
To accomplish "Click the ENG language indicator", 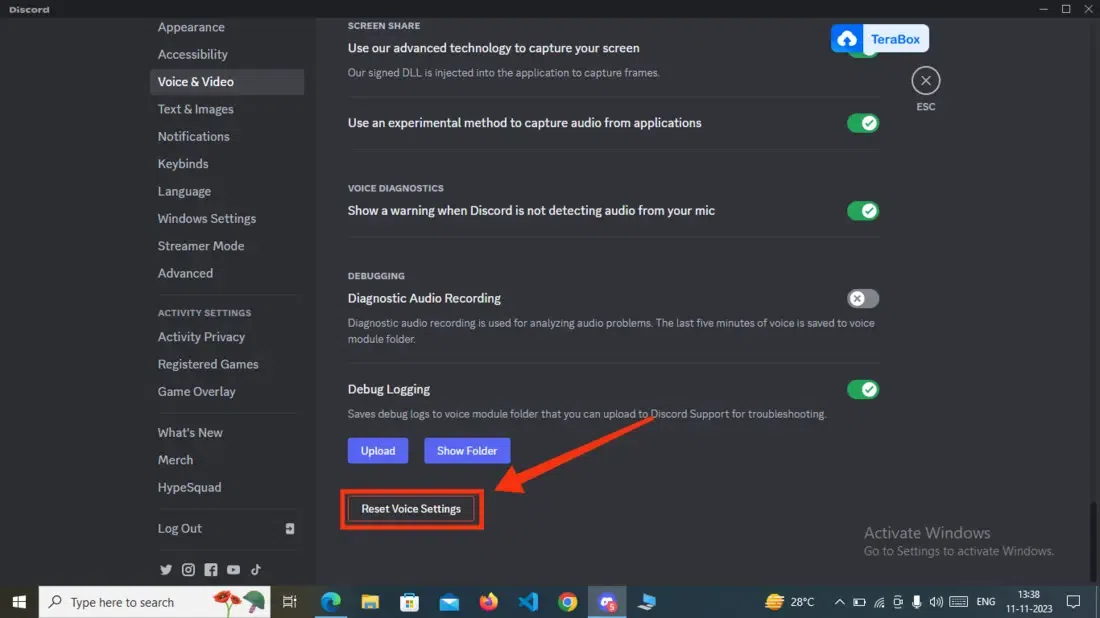I will pyautogui.click(x=986, y=602).
